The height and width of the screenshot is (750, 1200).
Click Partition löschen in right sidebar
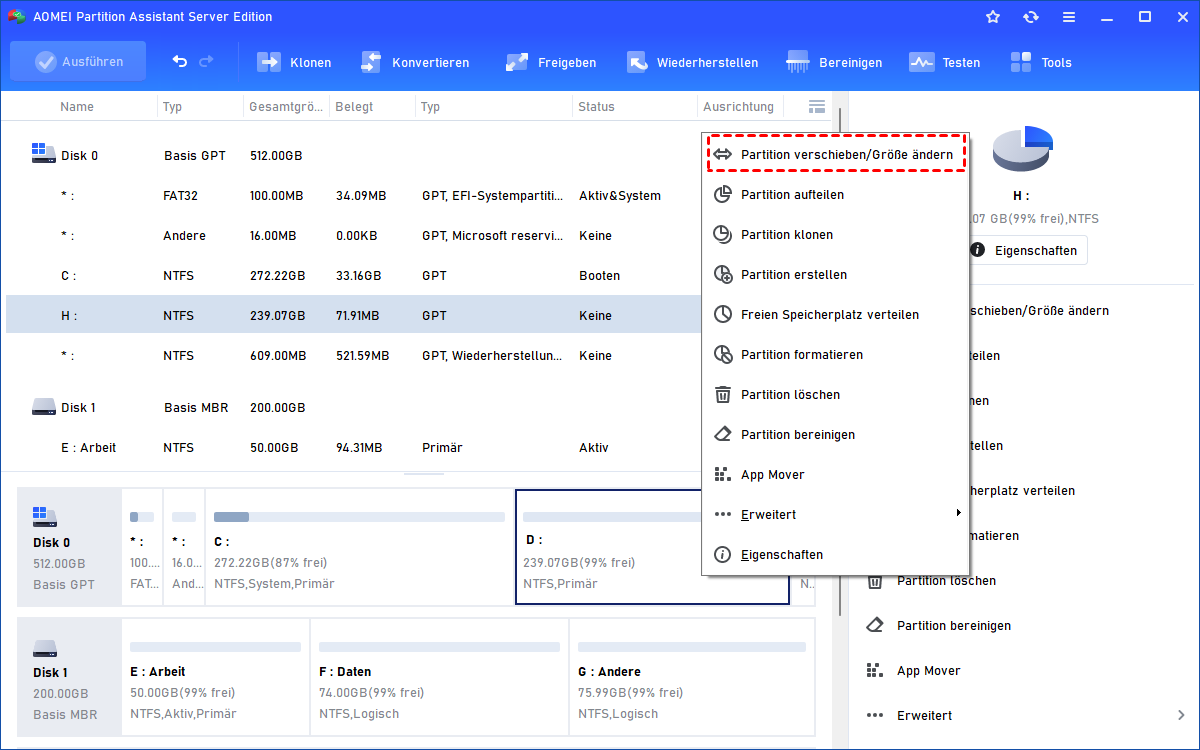pos(946,580)
